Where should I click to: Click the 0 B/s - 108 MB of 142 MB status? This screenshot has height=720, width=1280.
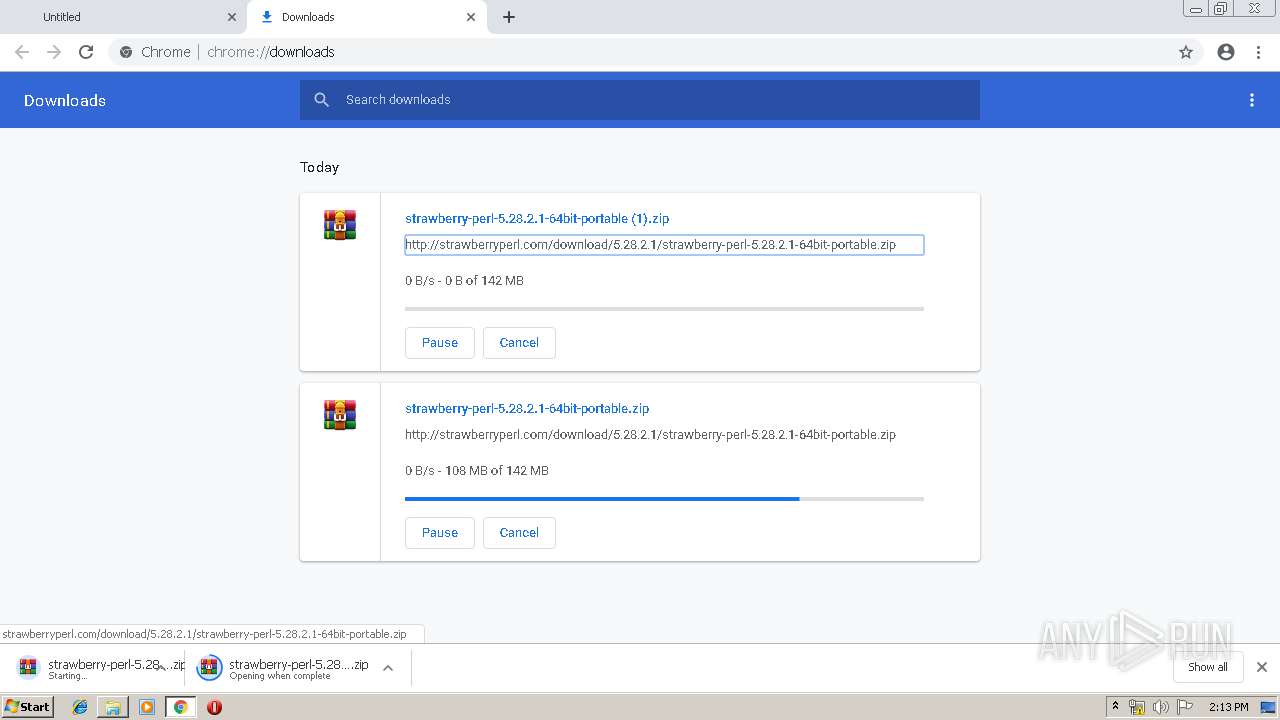[x=477, y=470]
